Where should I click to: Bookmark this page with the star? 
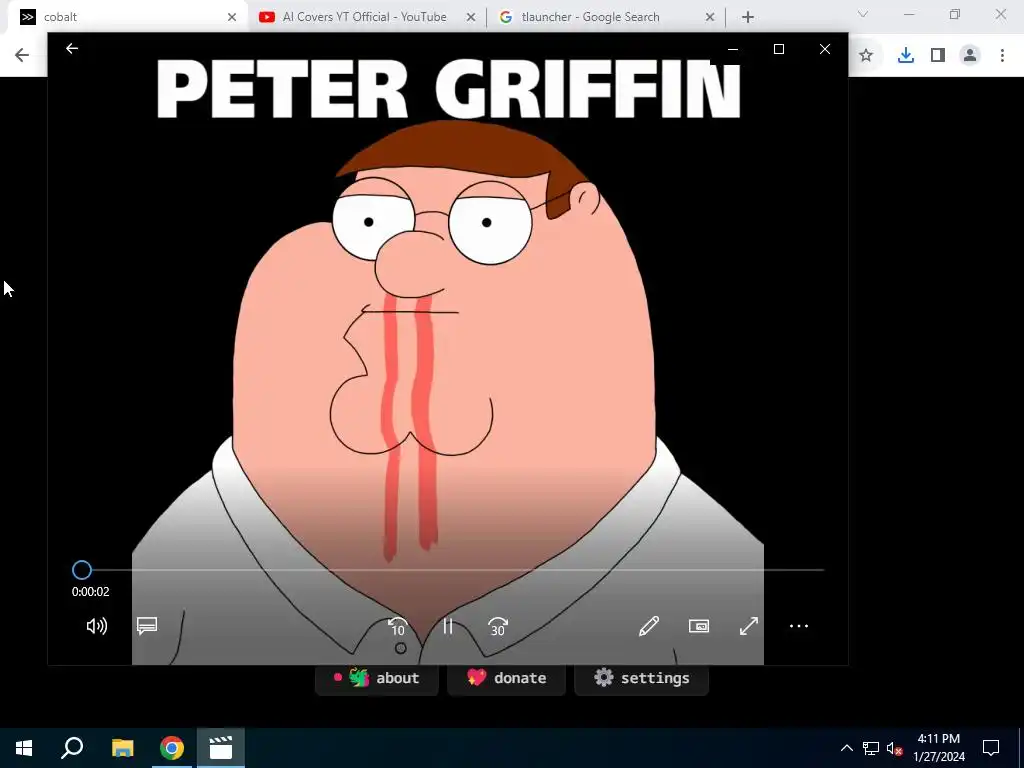[866, 56]
